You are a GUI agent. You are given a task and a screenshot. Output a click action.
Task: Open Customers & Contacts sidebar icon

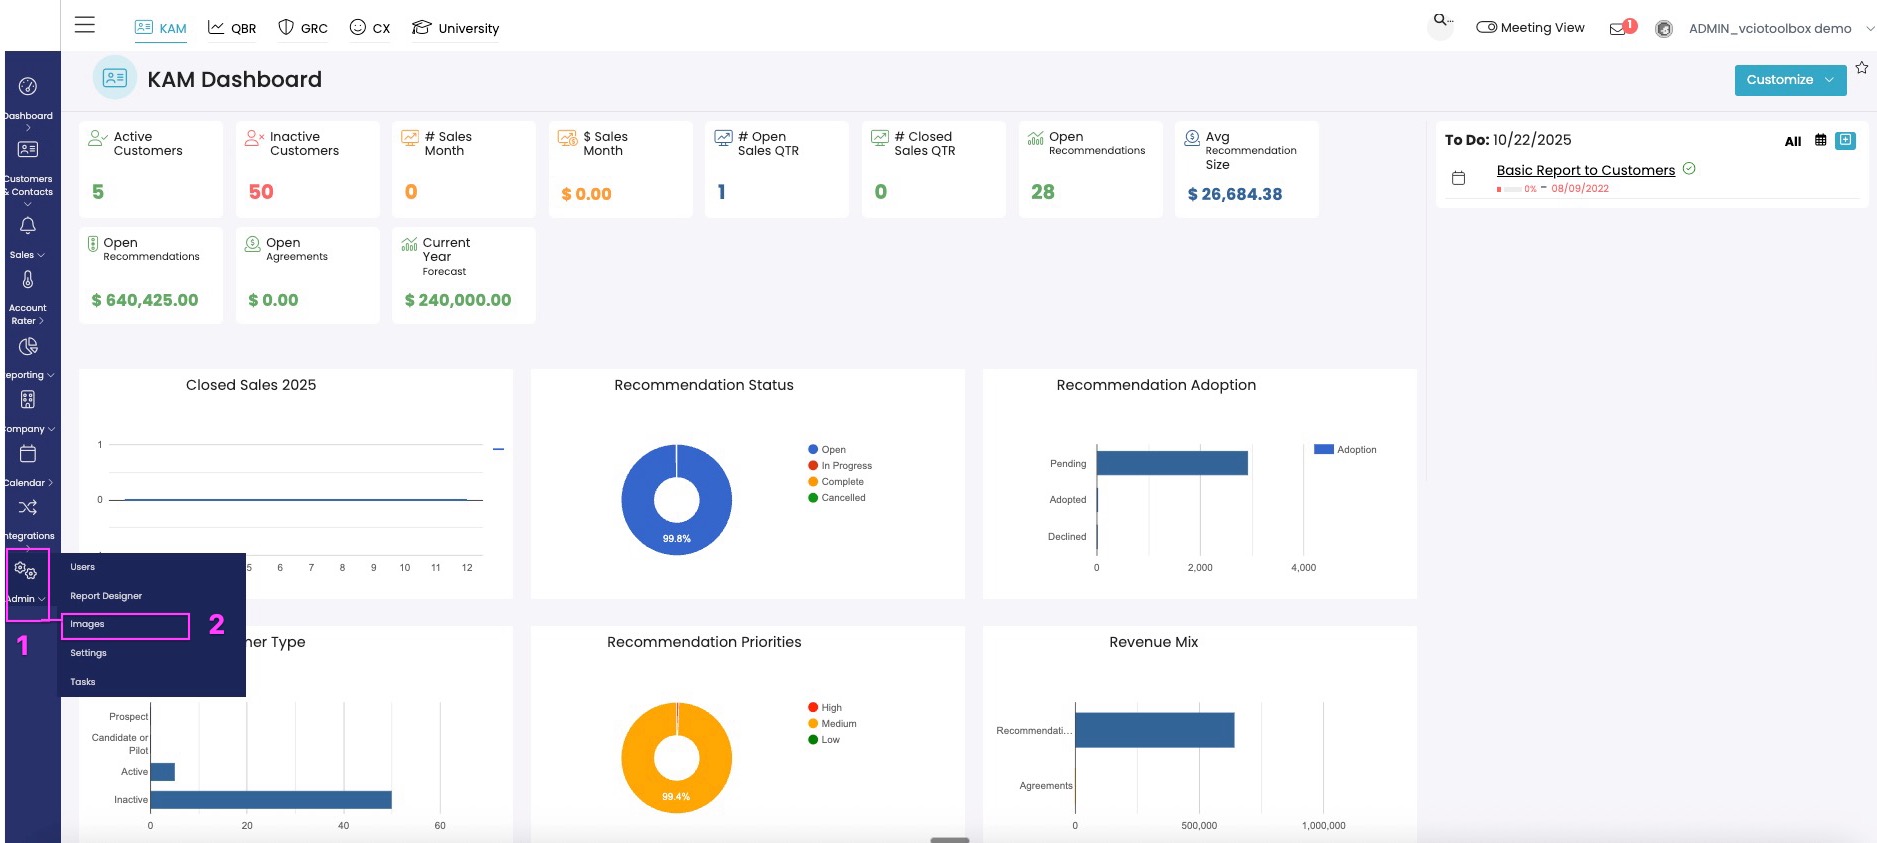tap(28, 149)
